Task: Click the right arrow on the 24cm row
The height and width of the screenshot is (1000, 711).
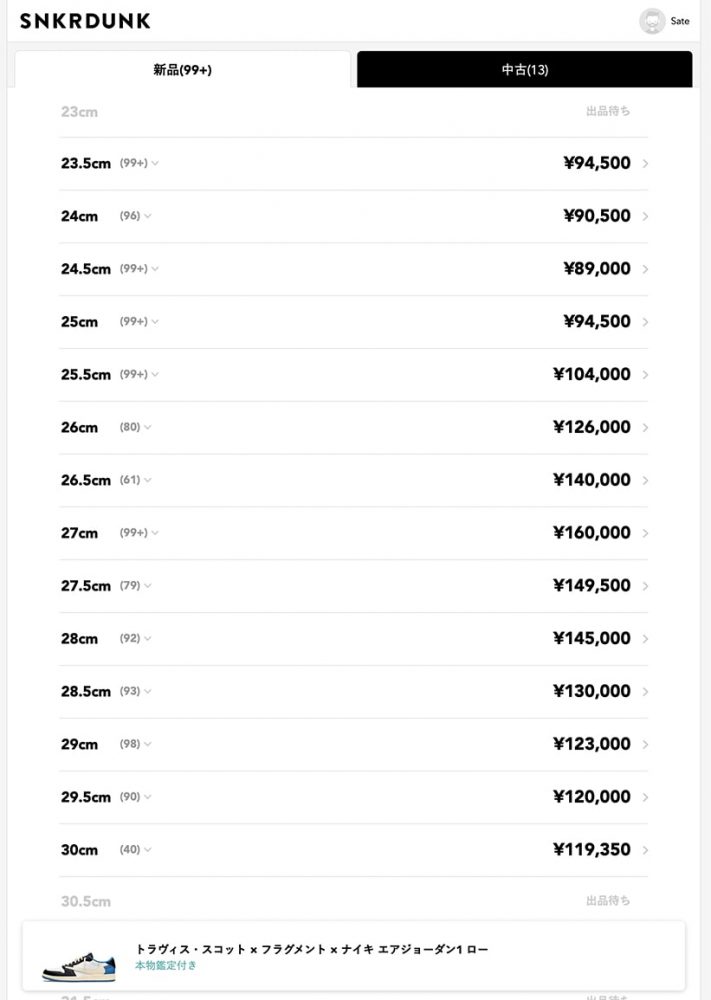Action: (645, 217)
